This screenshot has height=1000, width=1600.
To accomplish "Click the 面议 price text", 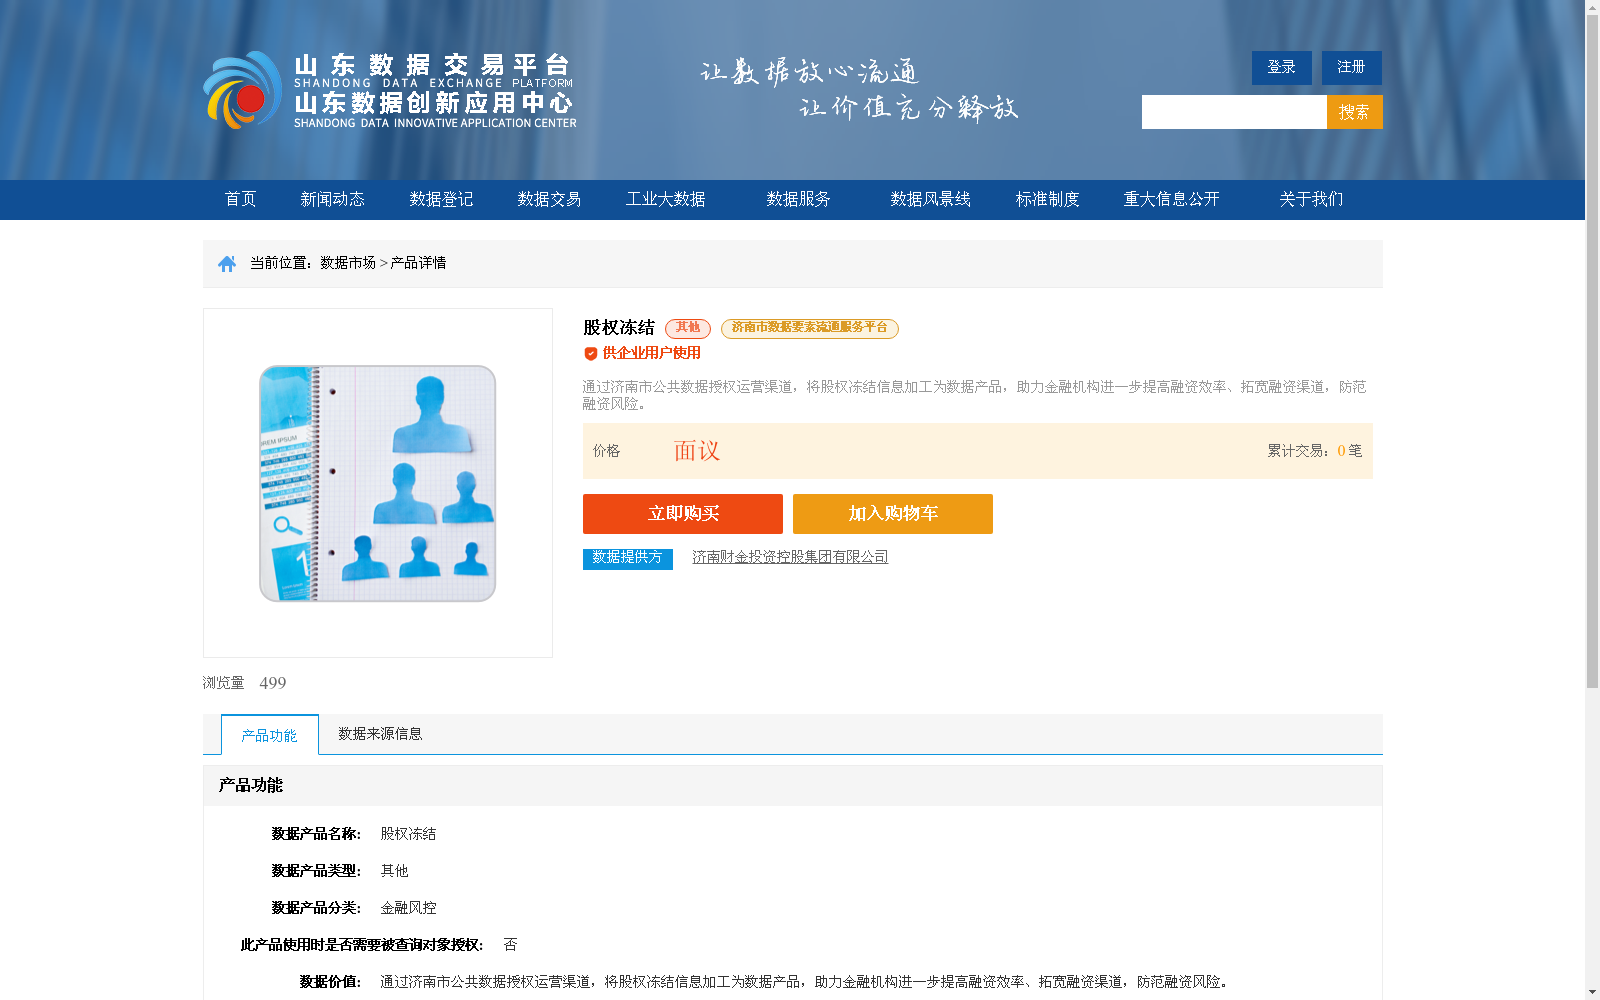I will (697, 451).
